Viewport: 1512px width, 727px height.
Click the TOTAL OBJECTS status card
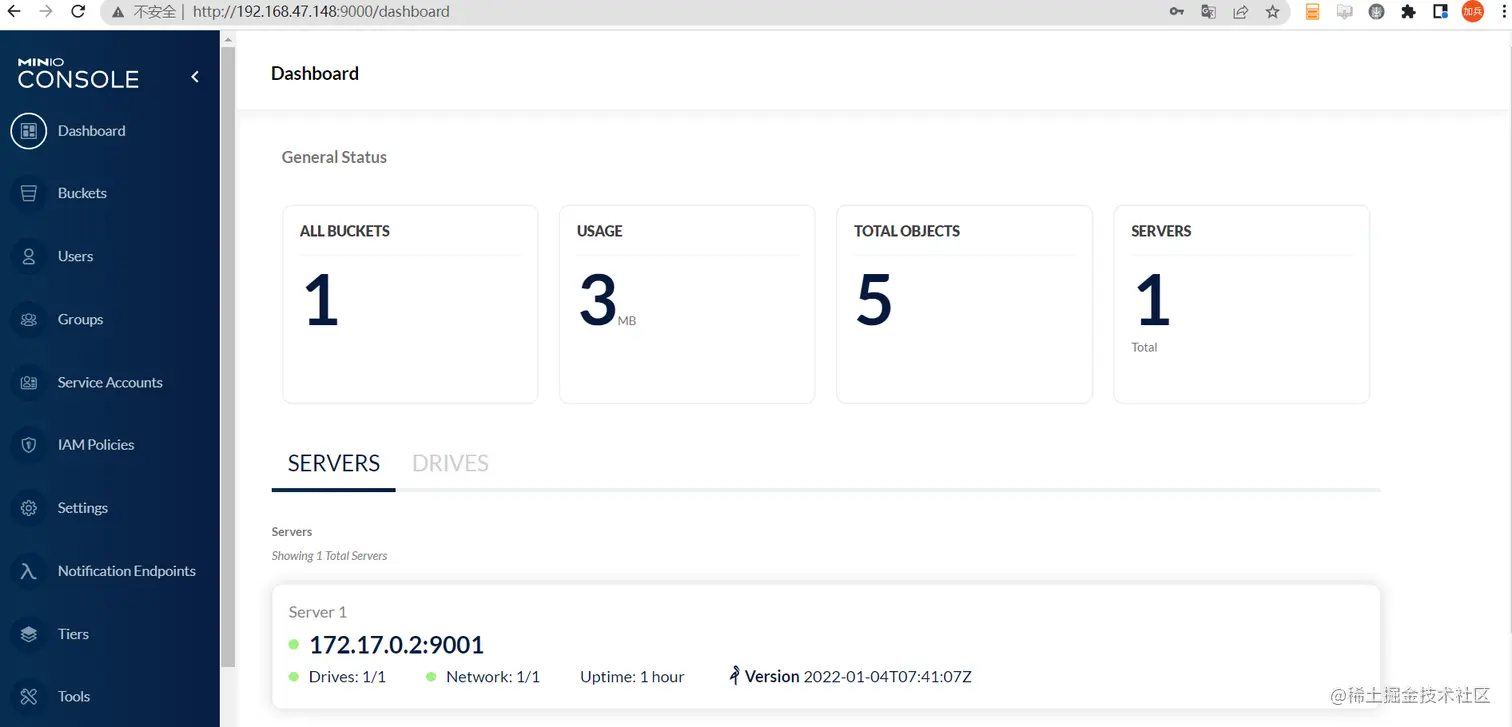964,304
